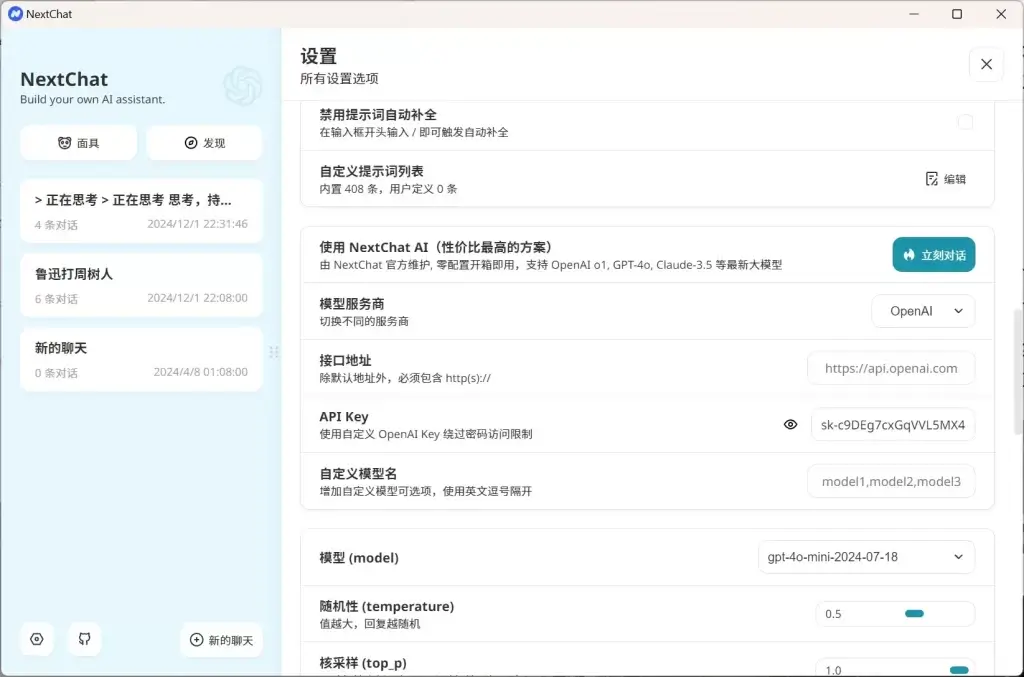This screenshot has width=1024, height=677.
Task: Expand the 模型服务商 OpenAI dropdown
Action: pos(923,311)
